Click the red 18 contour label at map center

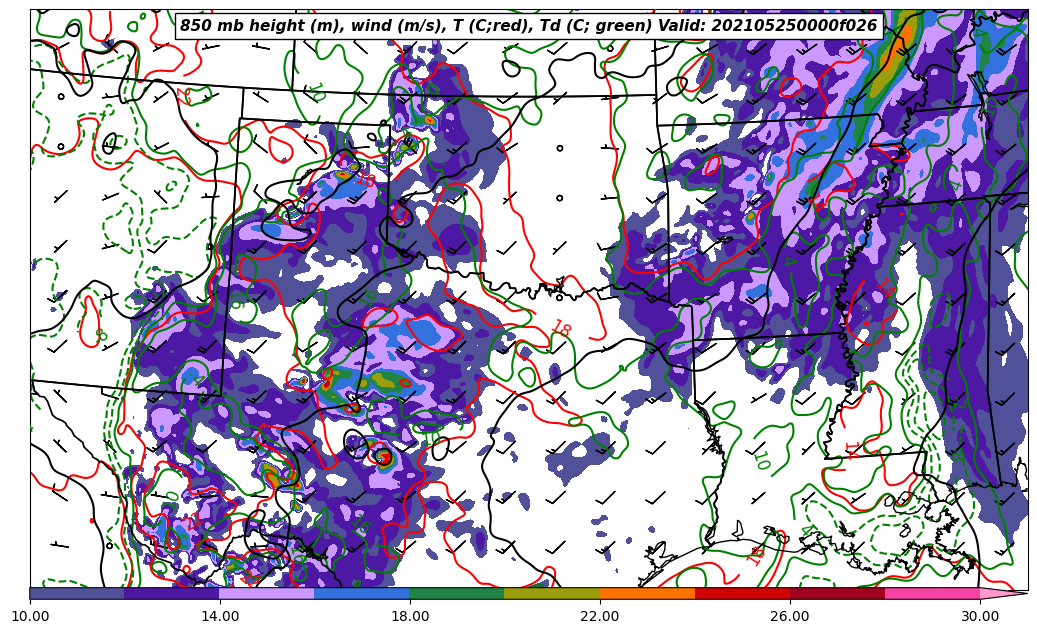click(560, 329)
